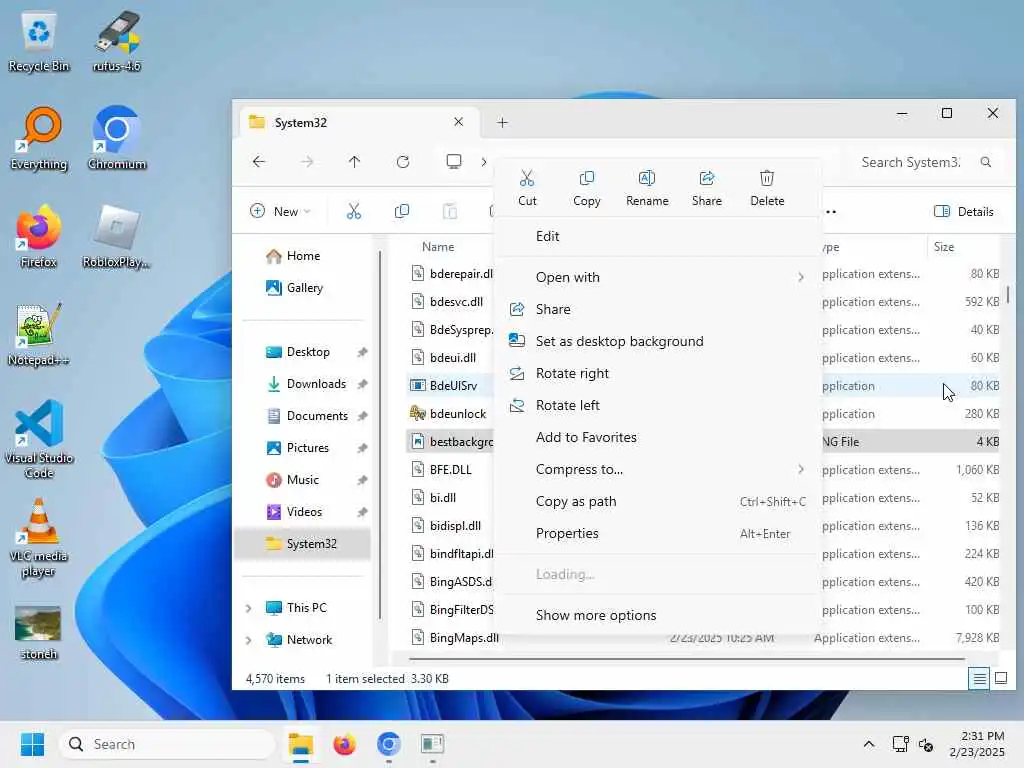Go up one folder level
Viewport: 1024px width, 768px height.
[354, 161]
